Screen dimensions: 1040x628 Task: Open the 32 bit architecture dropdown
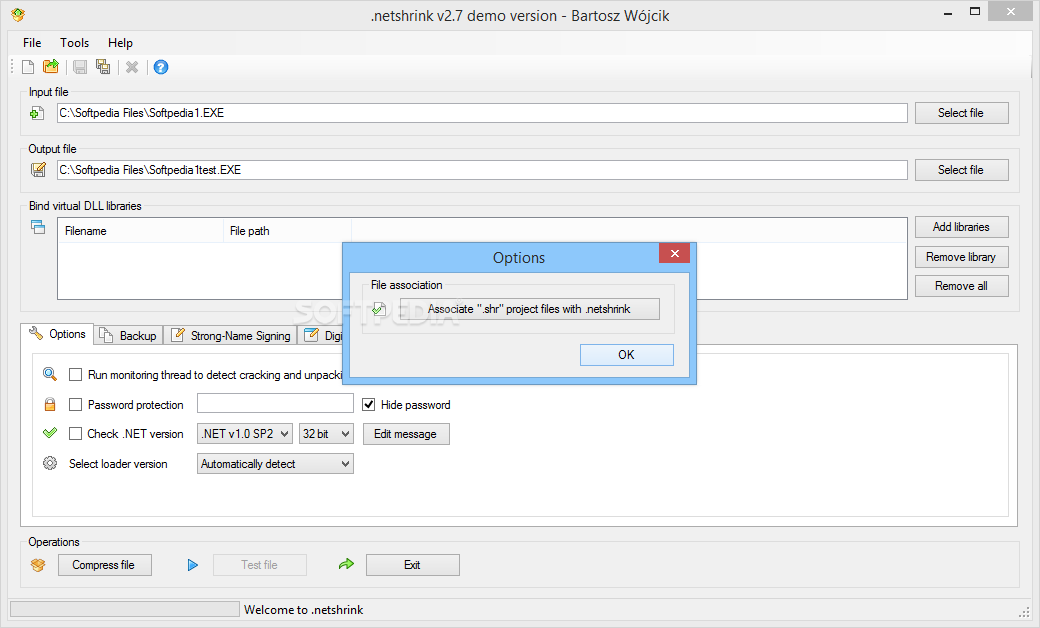tap(326, 434)
